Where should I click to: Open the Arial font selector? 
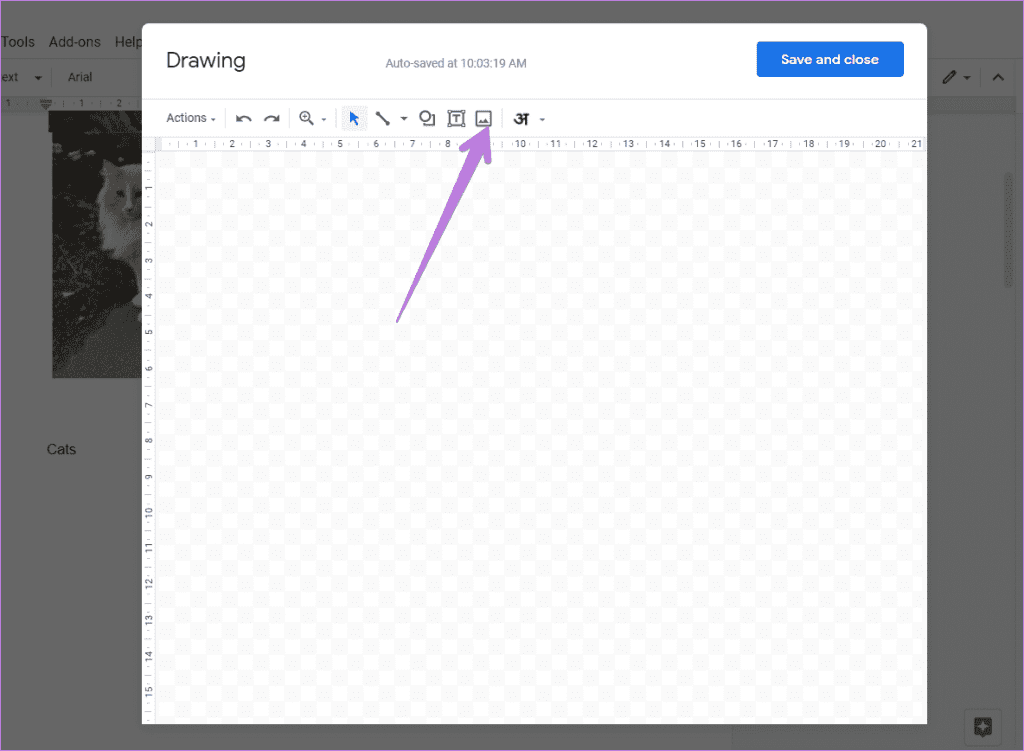click(80, 76)
